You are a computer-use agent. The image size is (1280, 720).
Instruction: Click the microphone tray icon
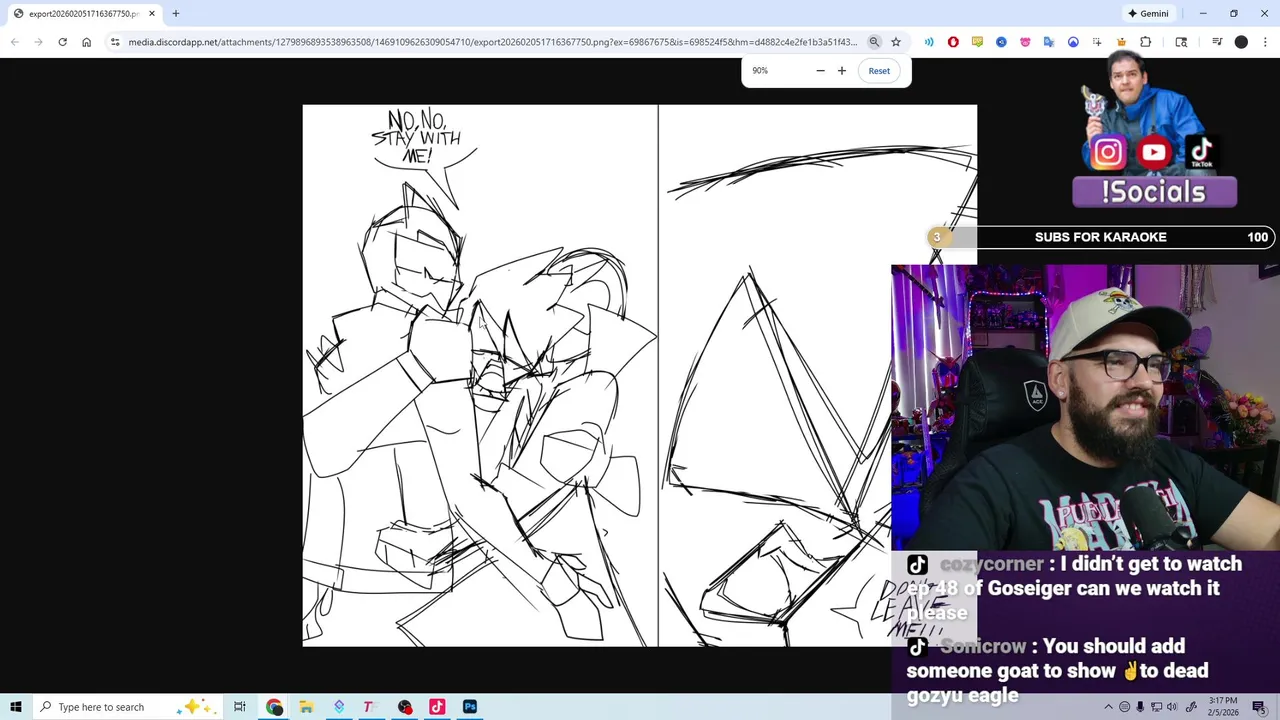pyautogui.click(x=1140, y=707)
